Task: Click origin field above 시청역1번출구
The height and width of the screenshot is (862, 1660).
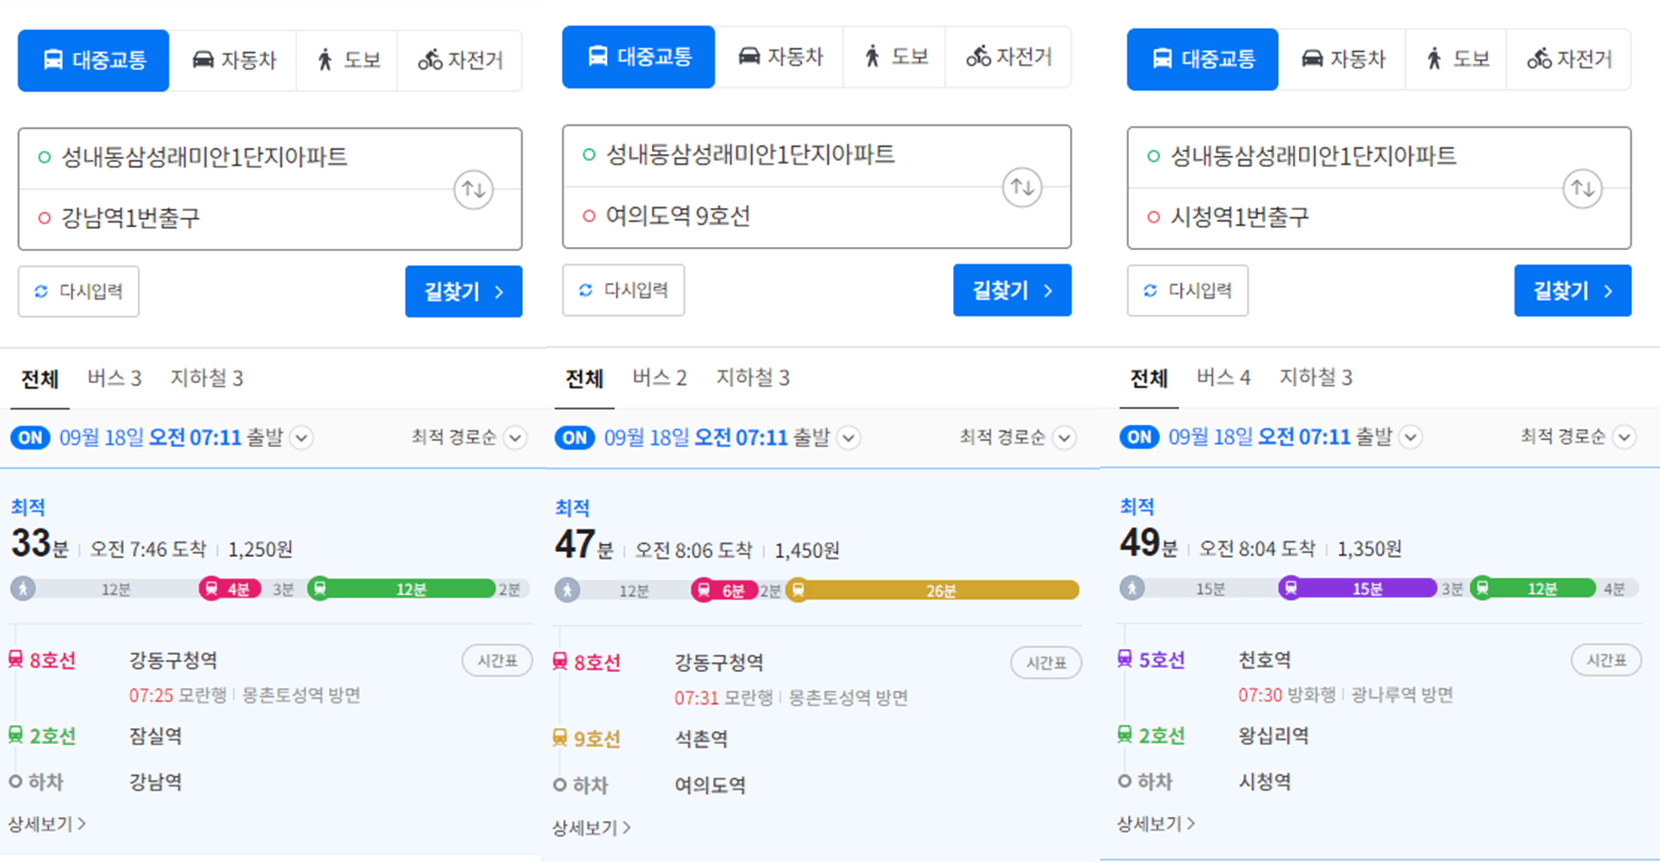Action: pyautogui.click(x=1347, y=156)
